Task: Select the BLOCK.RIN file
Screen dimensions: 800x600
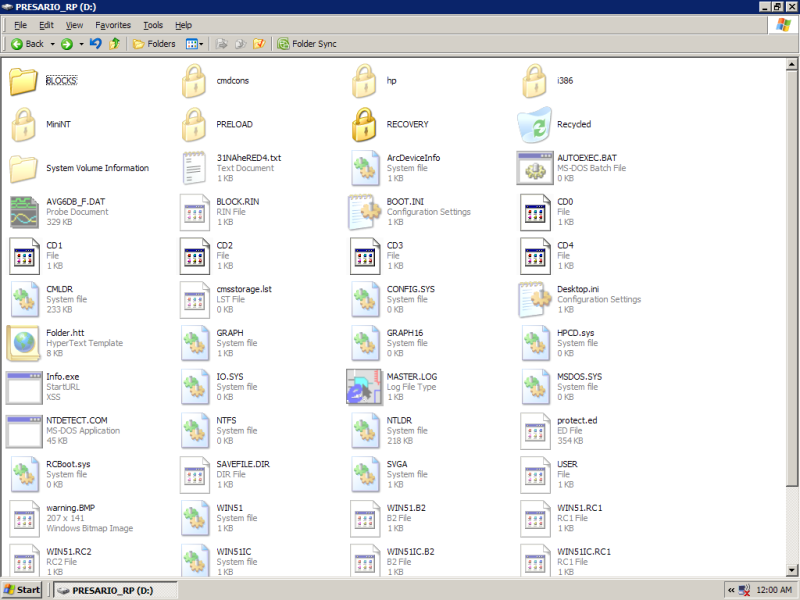Action: point(194,212)
